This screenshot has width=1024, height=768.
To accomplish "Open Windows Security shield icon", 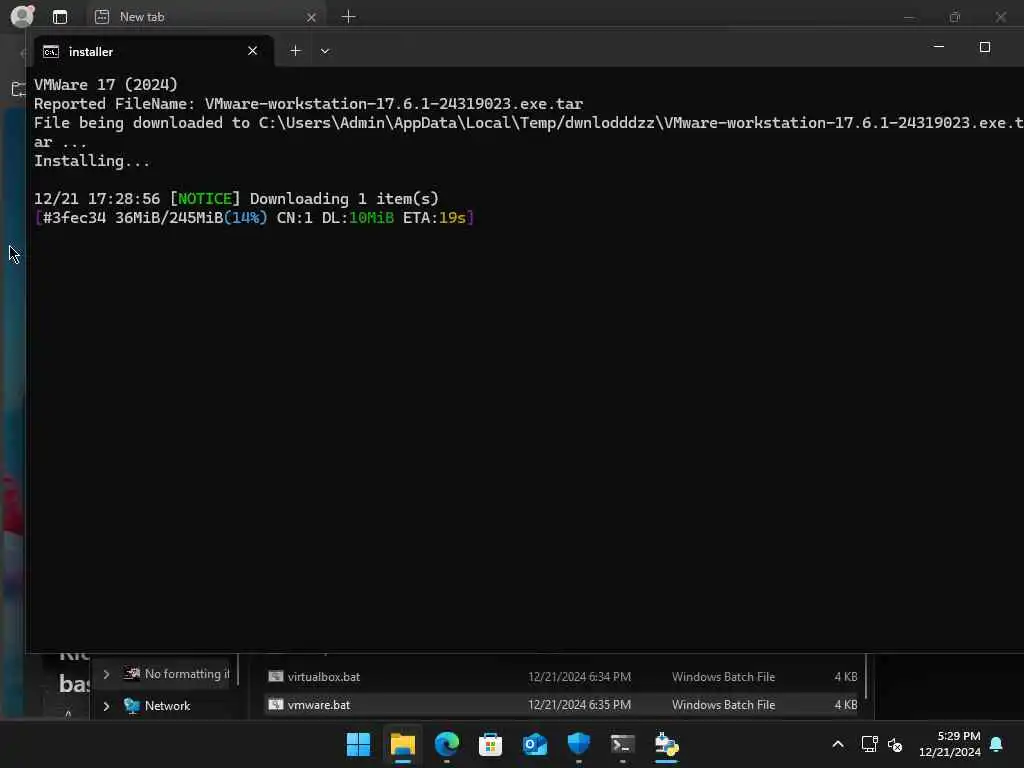I will 579,744.
